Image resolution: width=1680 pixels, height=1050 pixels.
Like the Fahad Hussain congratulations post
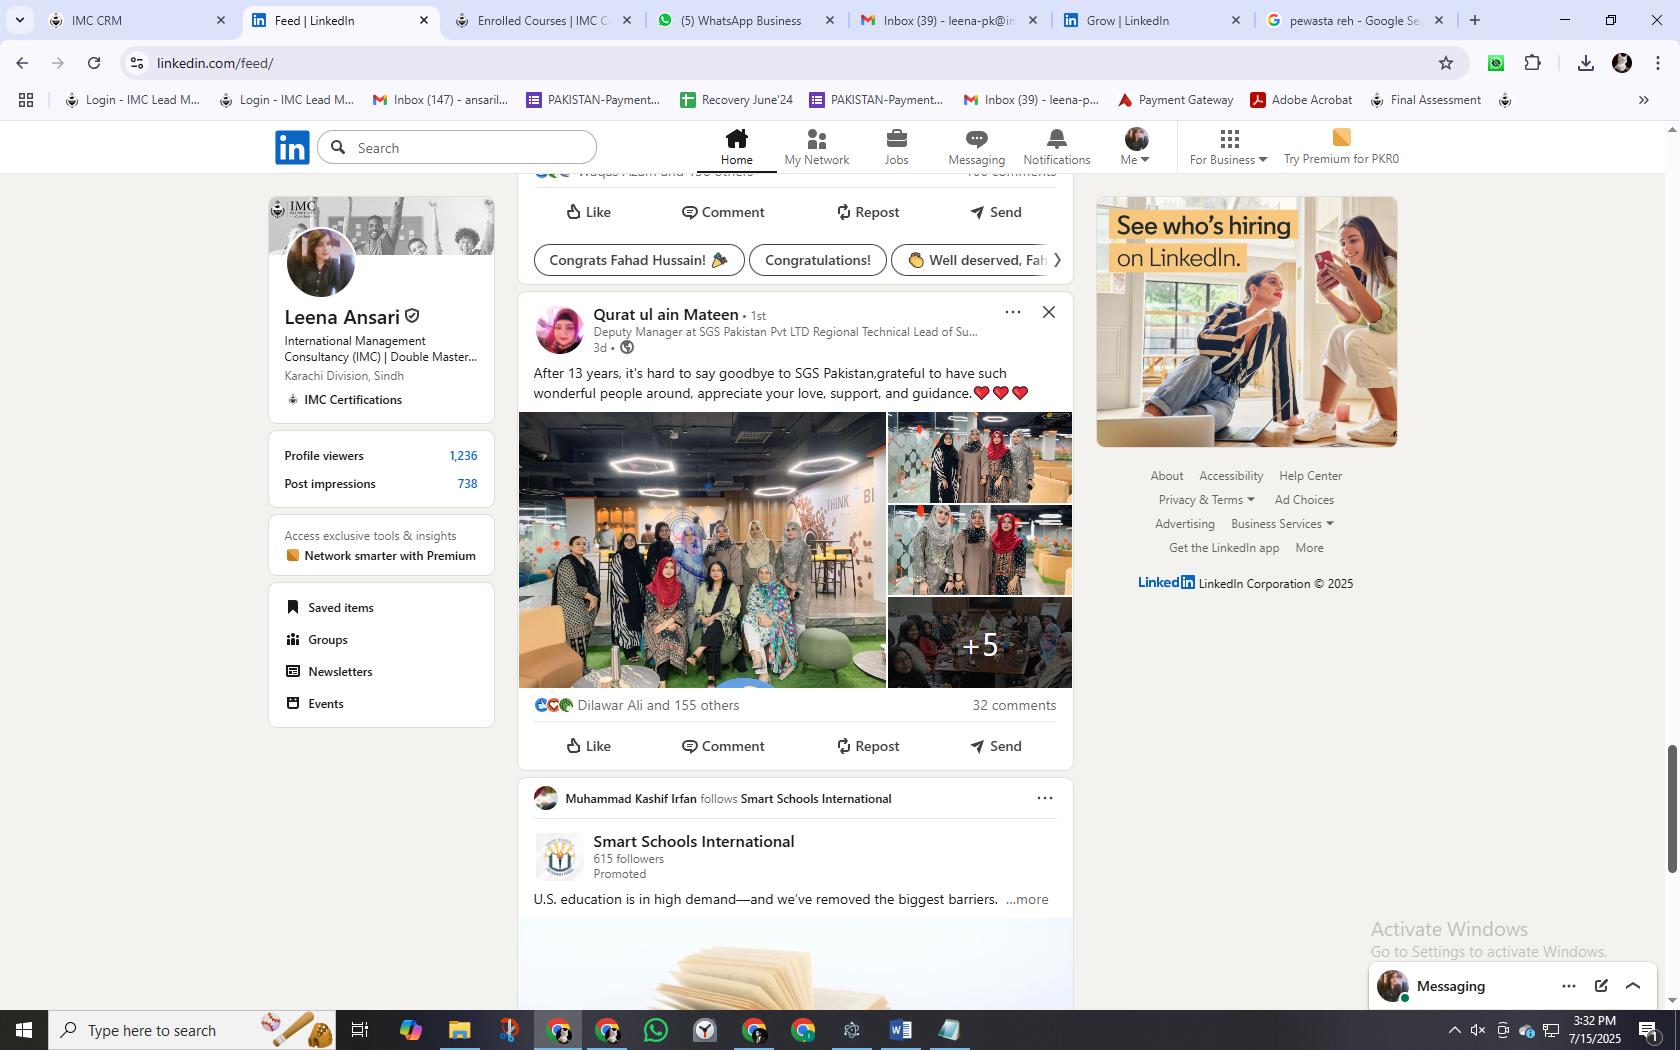pos(589,212)
